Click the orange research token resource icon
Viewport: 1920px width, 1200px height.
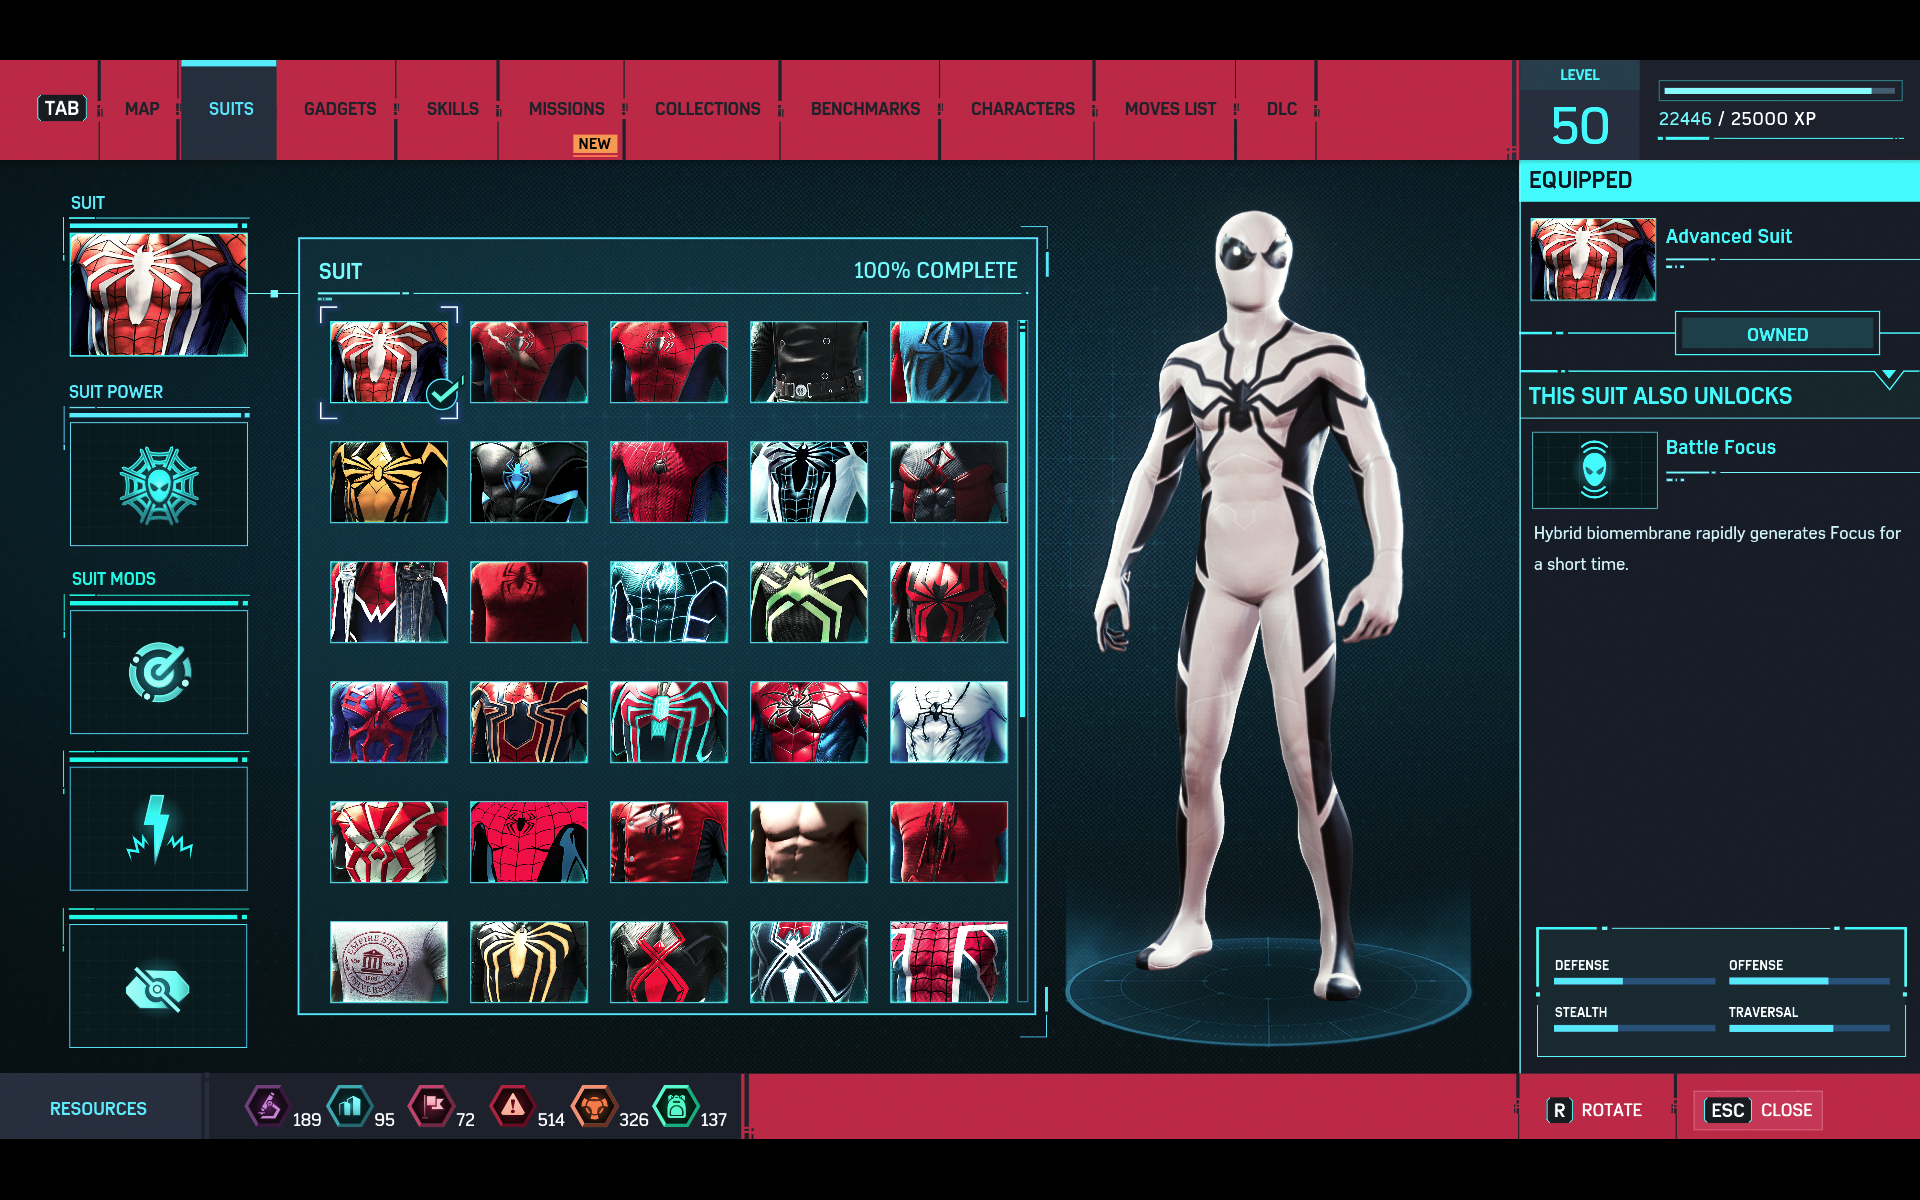pos(594,1106)
